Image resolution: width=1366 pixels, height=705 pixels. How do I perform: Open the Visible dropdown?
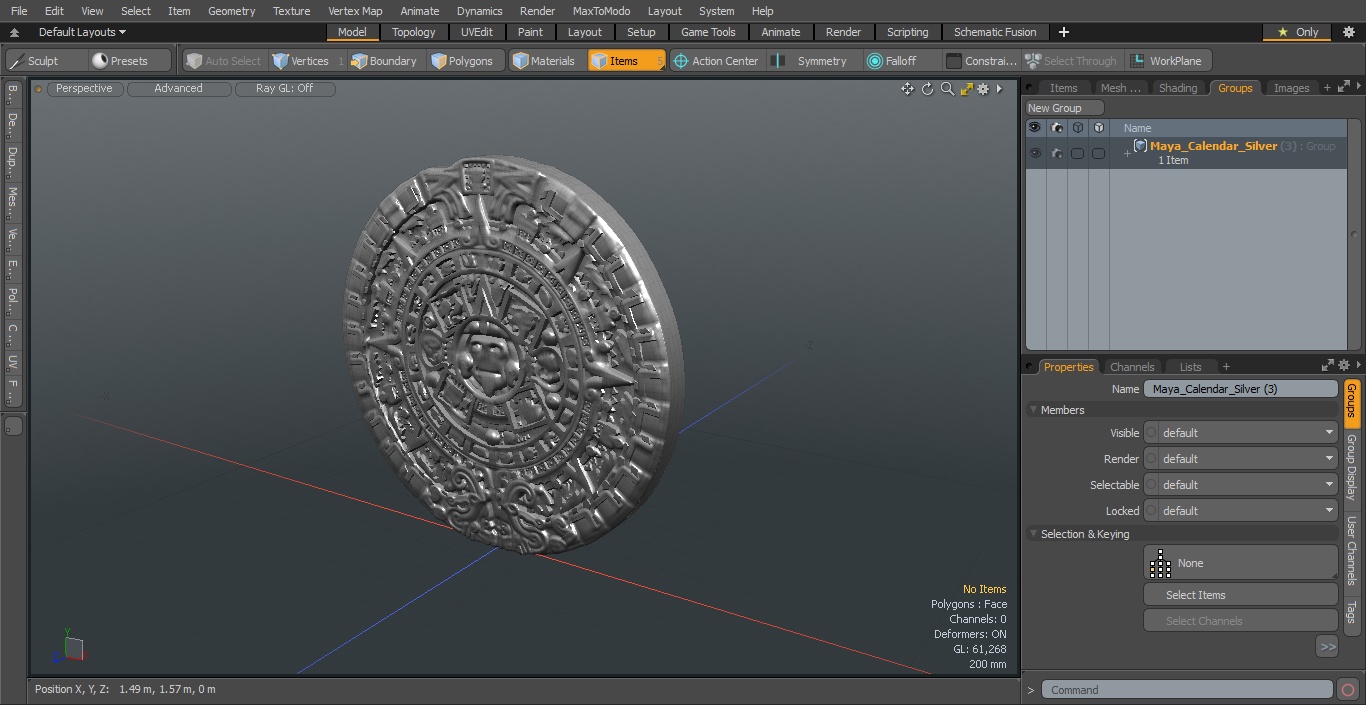point(1240,433)
